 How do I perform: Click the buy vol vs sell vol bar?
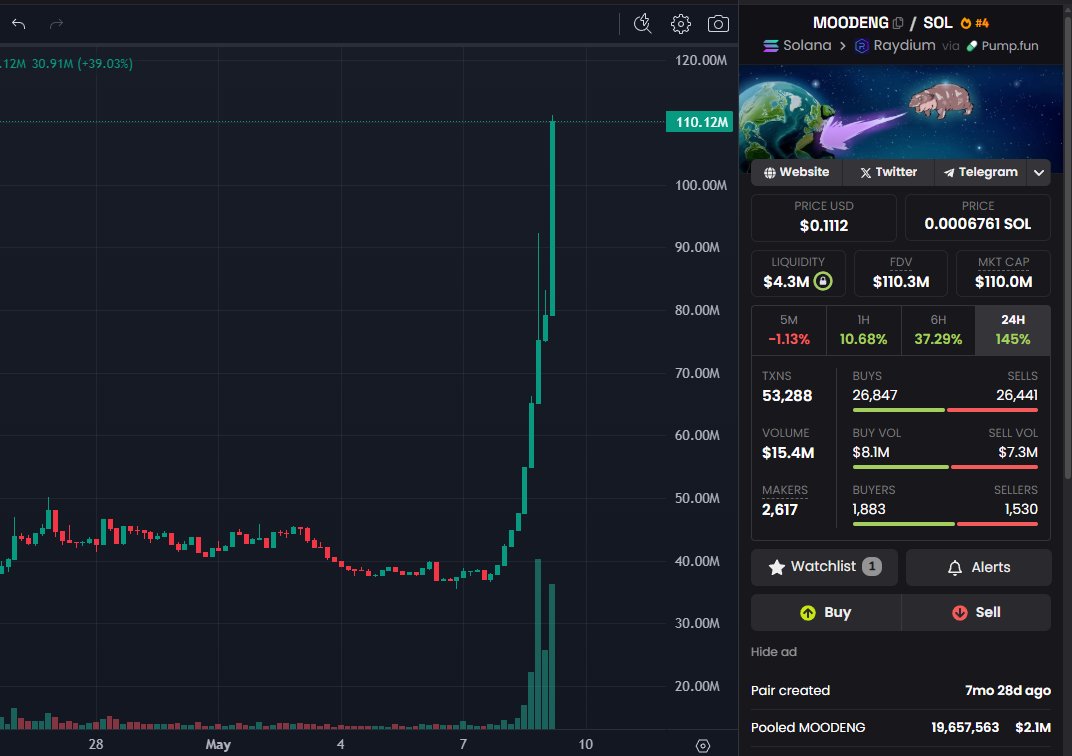click(x=945, y=467)
